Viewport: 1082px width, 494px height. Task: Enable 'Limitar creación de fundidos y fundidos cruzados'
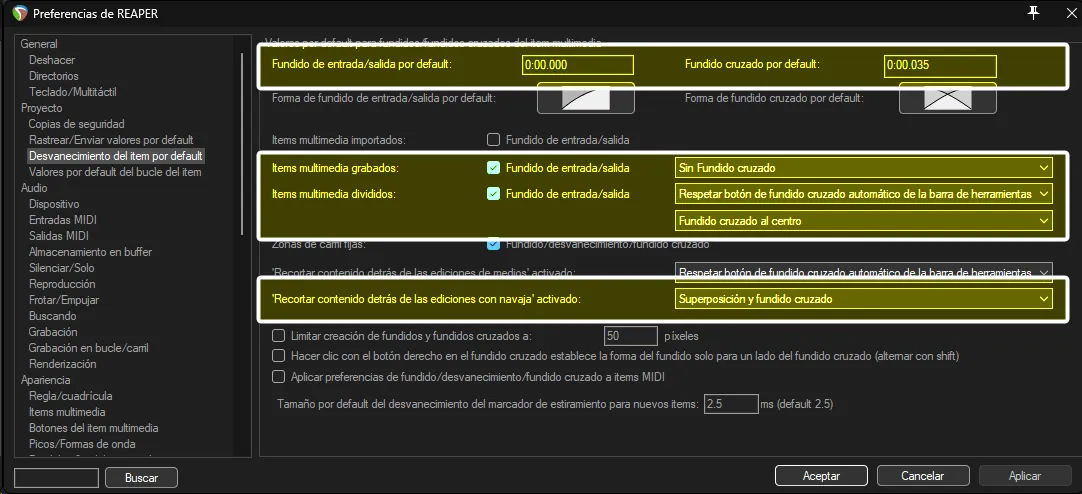tap(279, 336)
